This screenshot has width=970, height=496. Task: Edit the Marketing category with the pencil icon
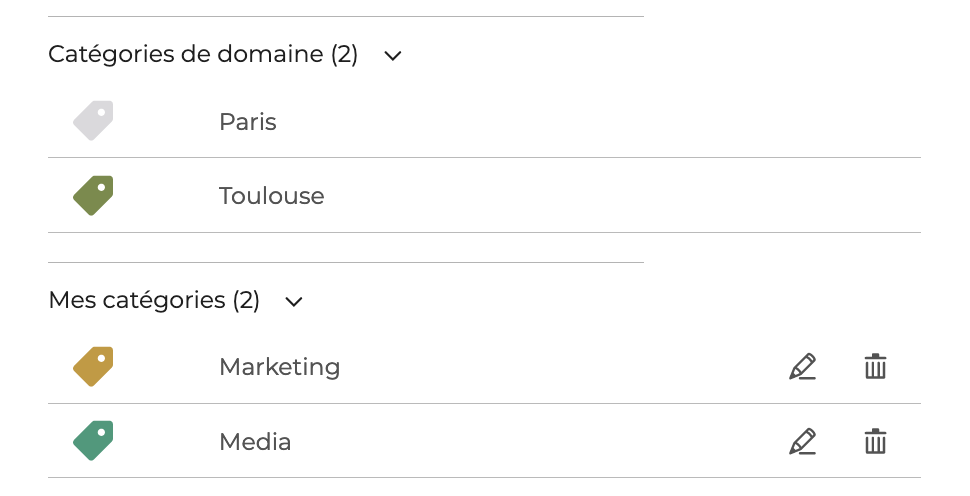[802, 367]
